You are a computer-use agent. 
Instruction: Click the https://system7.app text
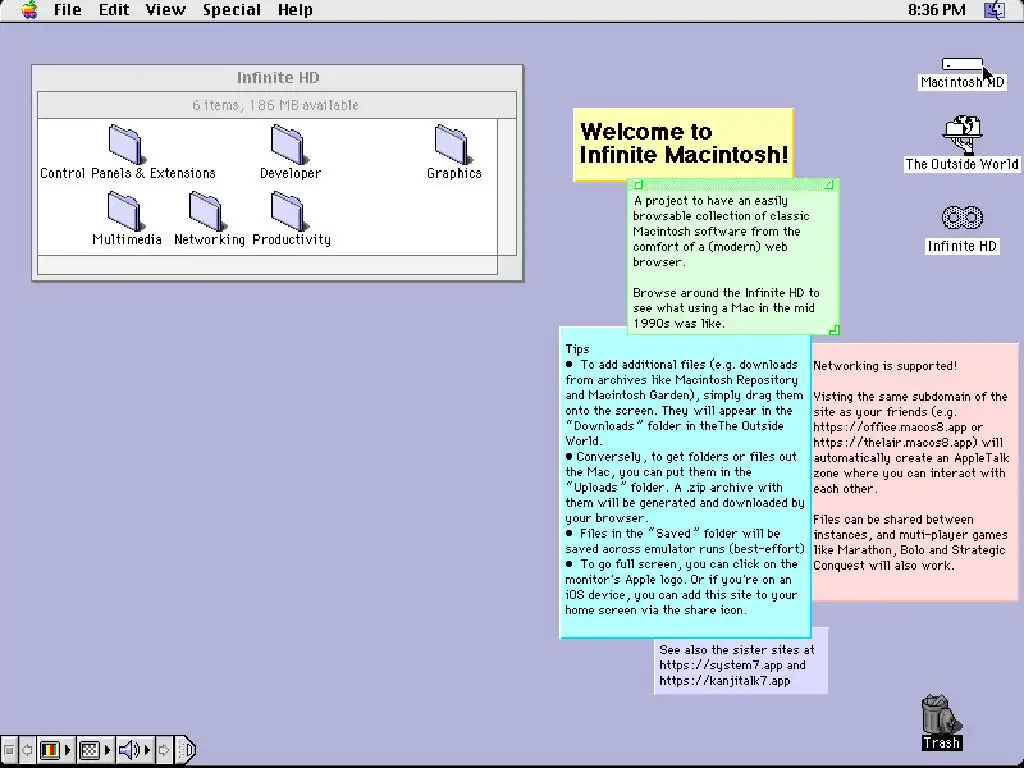[x=721, y=665]
